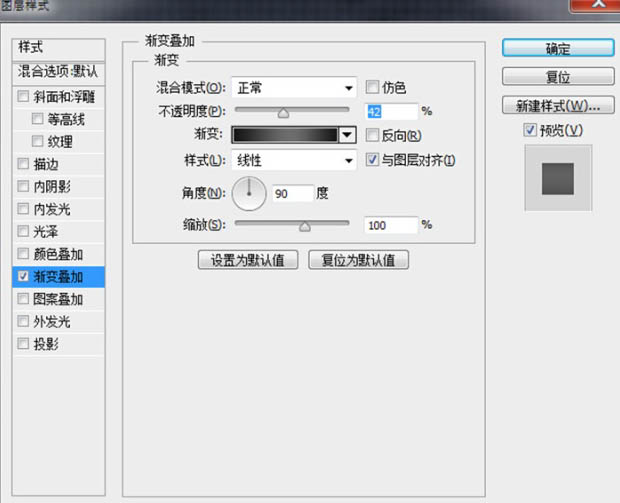Screen dimensions: 620x503
Task: Click the scale field showing 100
Action: (x=391, y=225)
